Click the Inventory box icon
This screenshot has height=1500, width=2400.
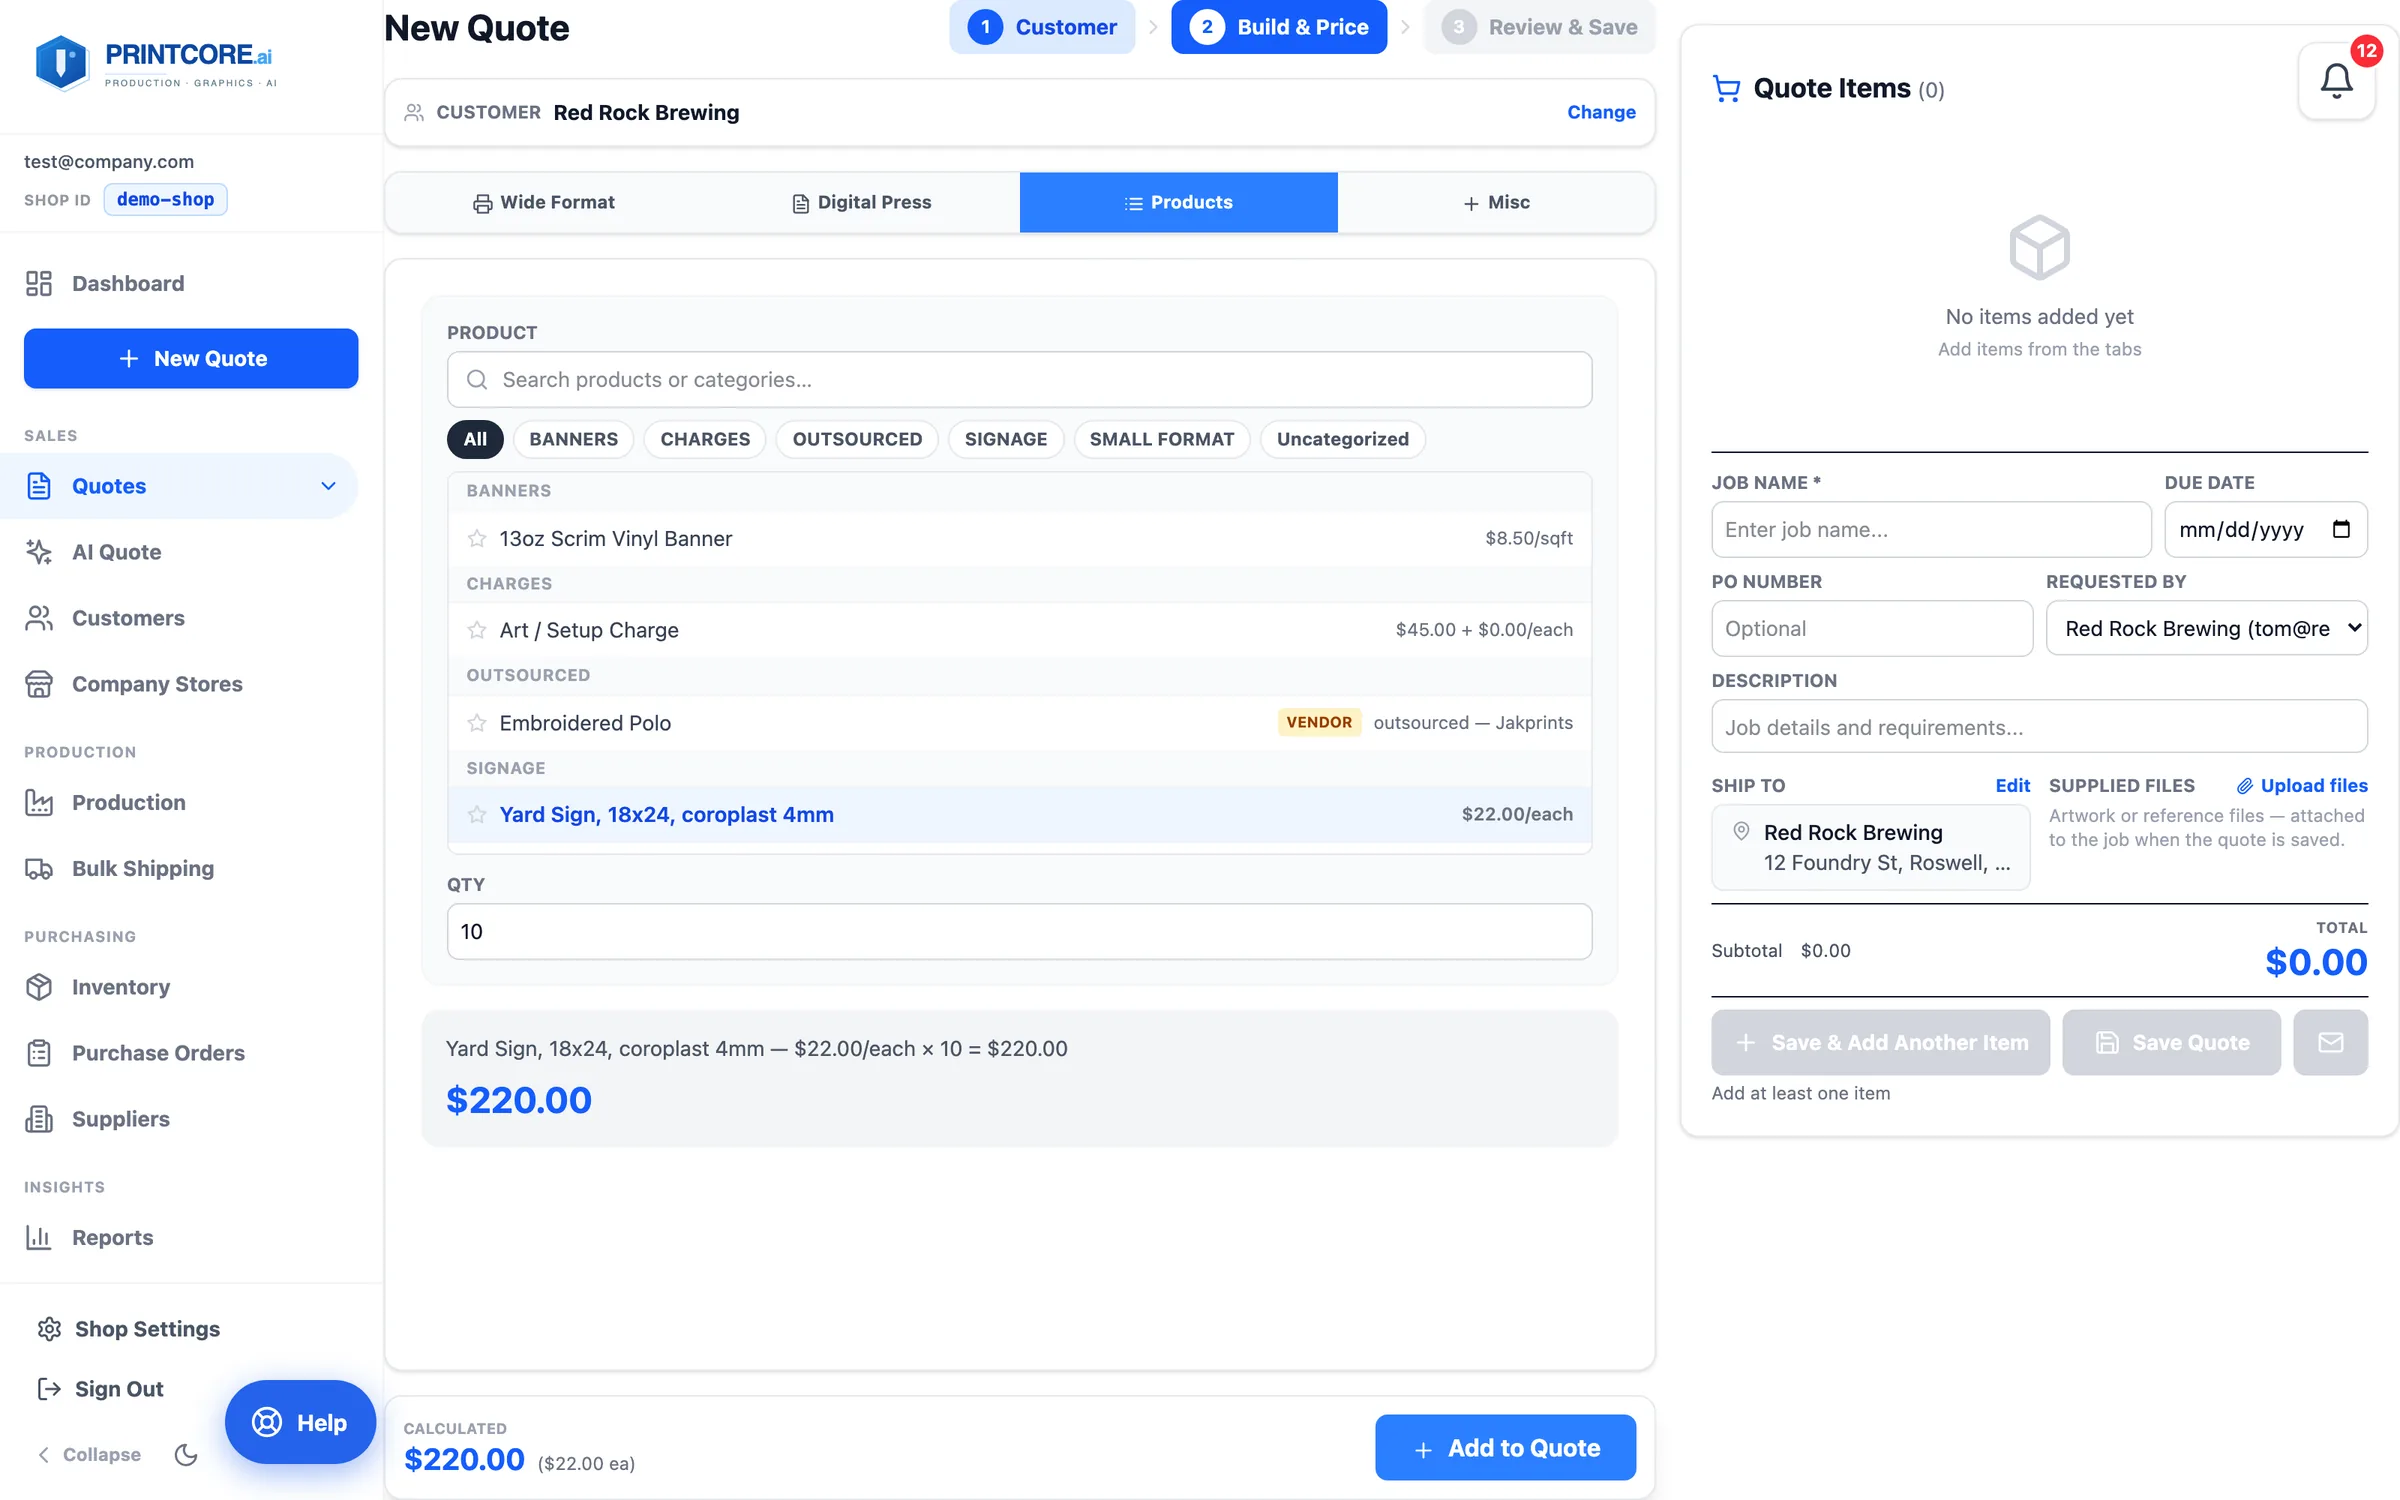pyautogui.click(x=39, y=987)
